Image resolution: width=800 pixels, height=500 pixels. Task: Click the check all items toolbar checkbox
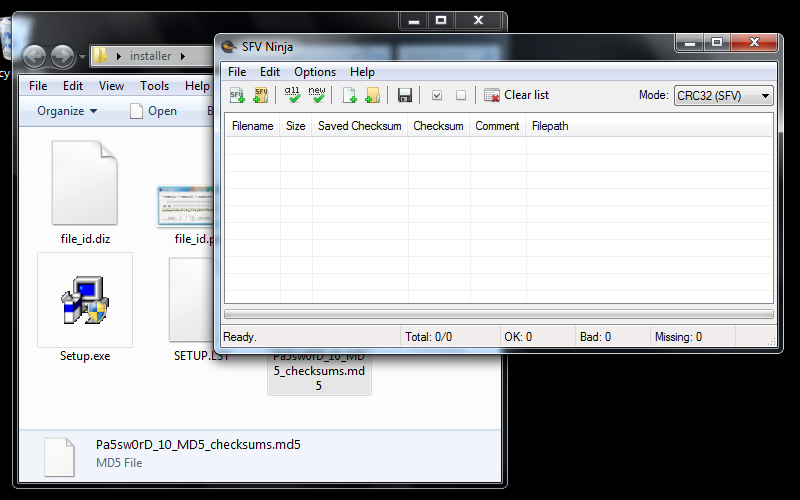coord(437,95)
